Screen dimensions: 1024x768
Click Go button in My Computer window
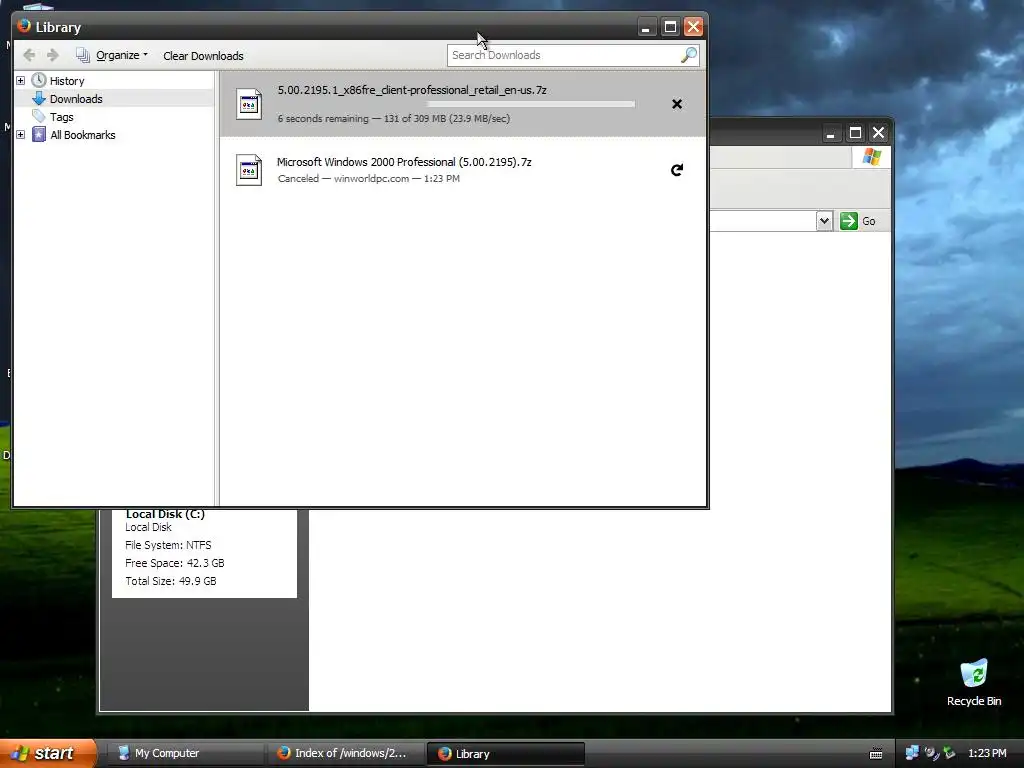pyautogui.click(x=858, y=221)
